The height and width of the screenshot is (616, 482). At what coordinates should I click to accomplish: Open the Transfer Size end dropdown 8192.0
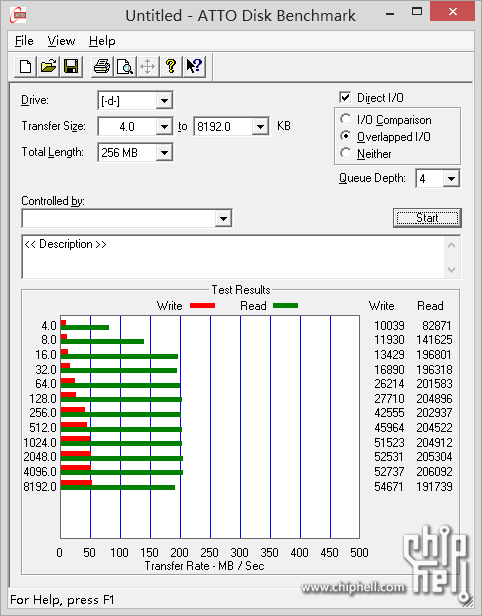click(260, 126)
